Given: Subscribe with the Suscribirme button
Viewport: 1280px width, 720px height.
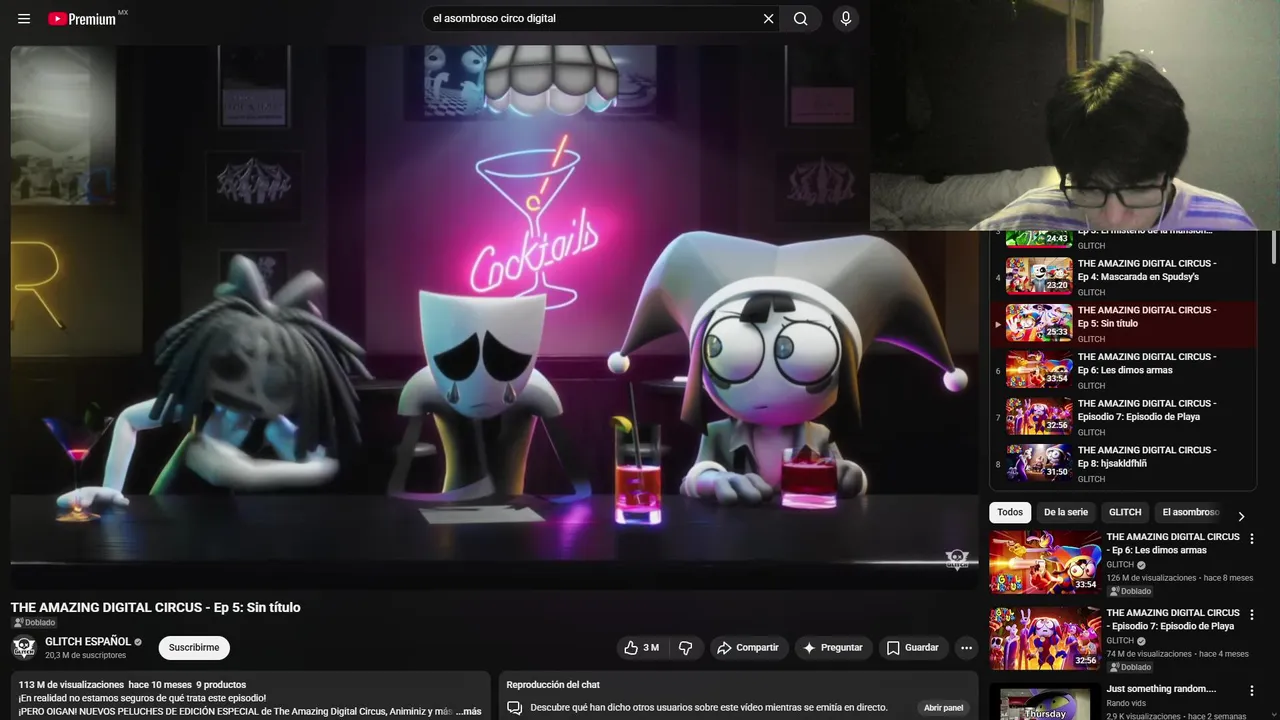Looking at the screenshot, I should [194, 648].
